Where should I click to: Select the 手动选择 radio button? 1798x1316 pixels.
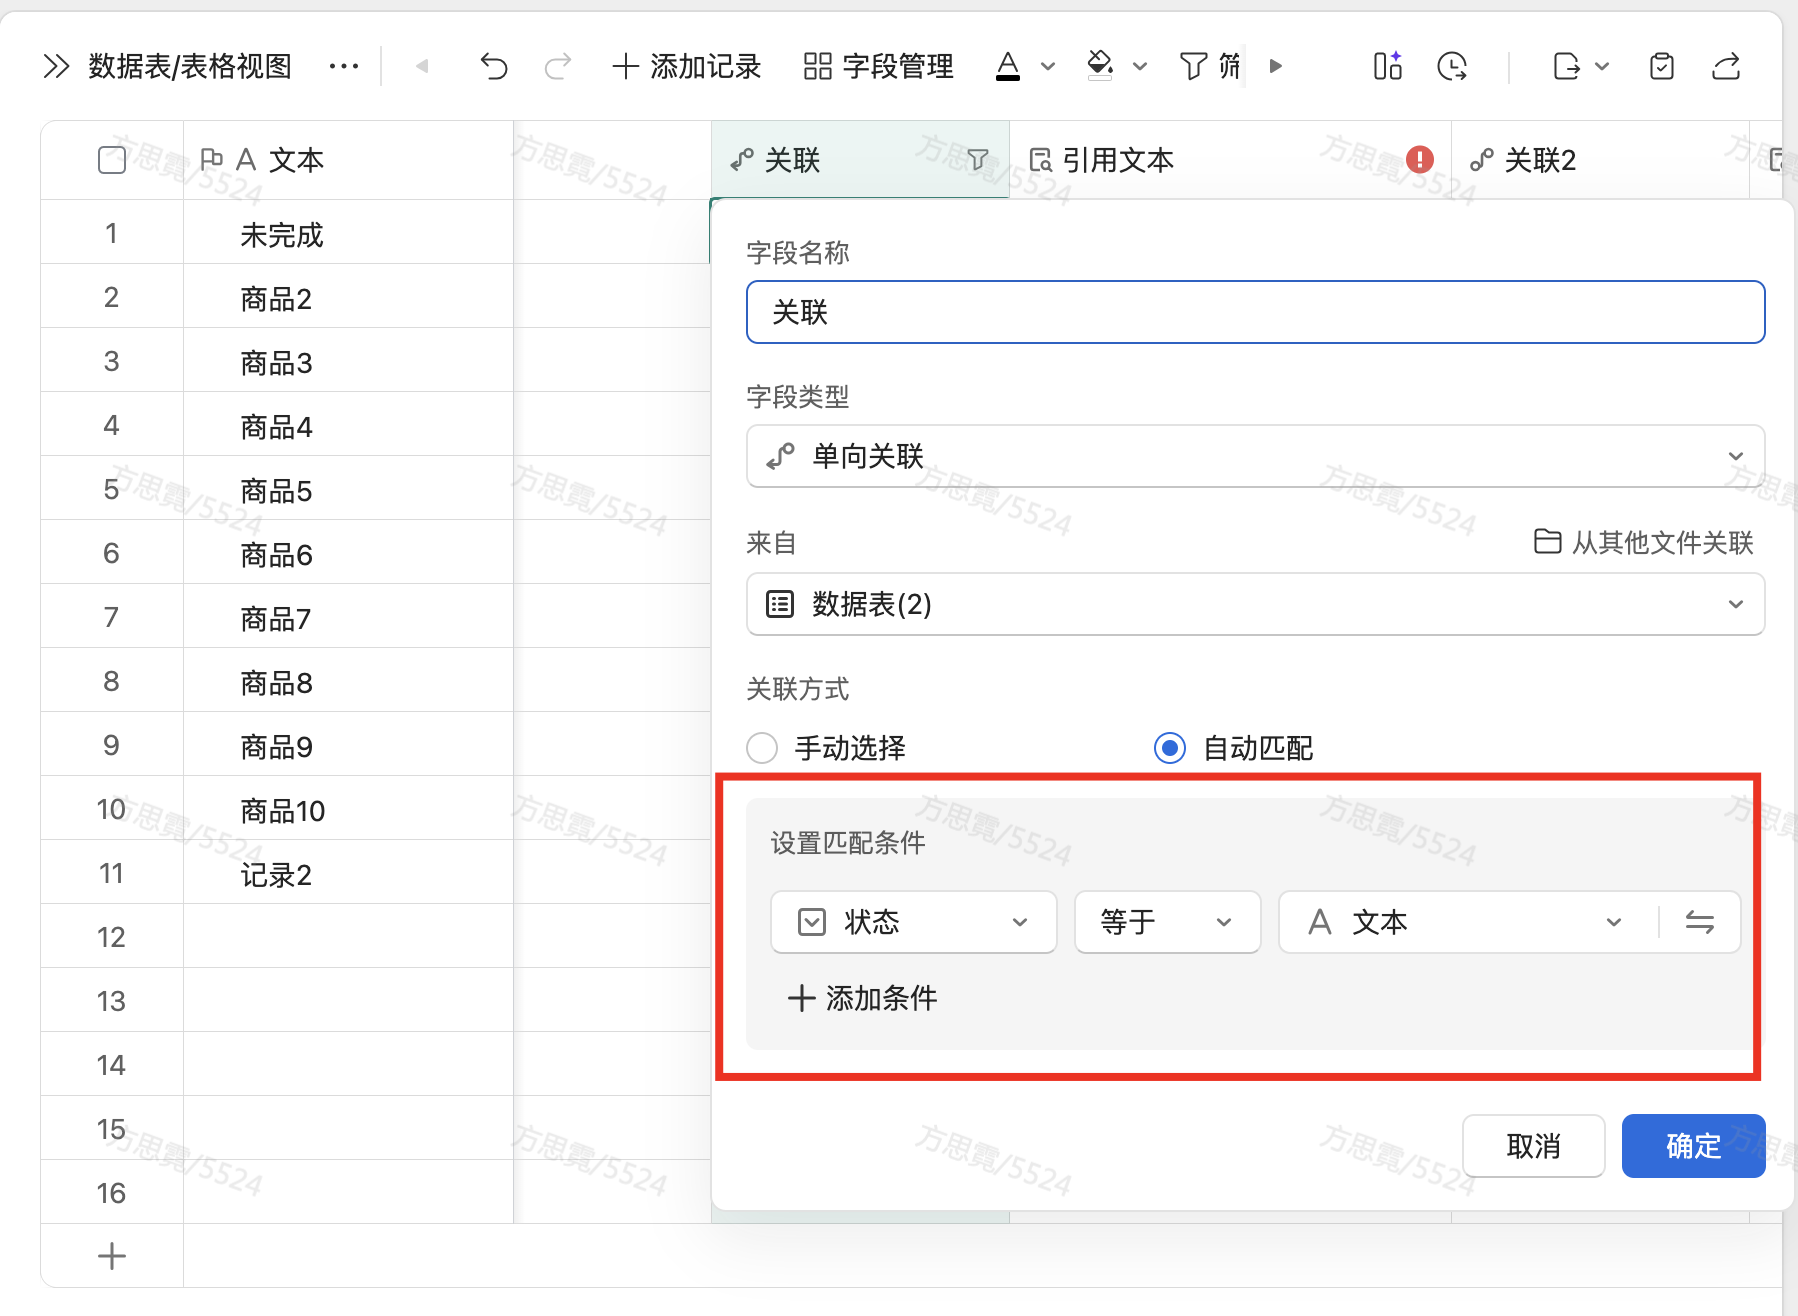point(762,748)
